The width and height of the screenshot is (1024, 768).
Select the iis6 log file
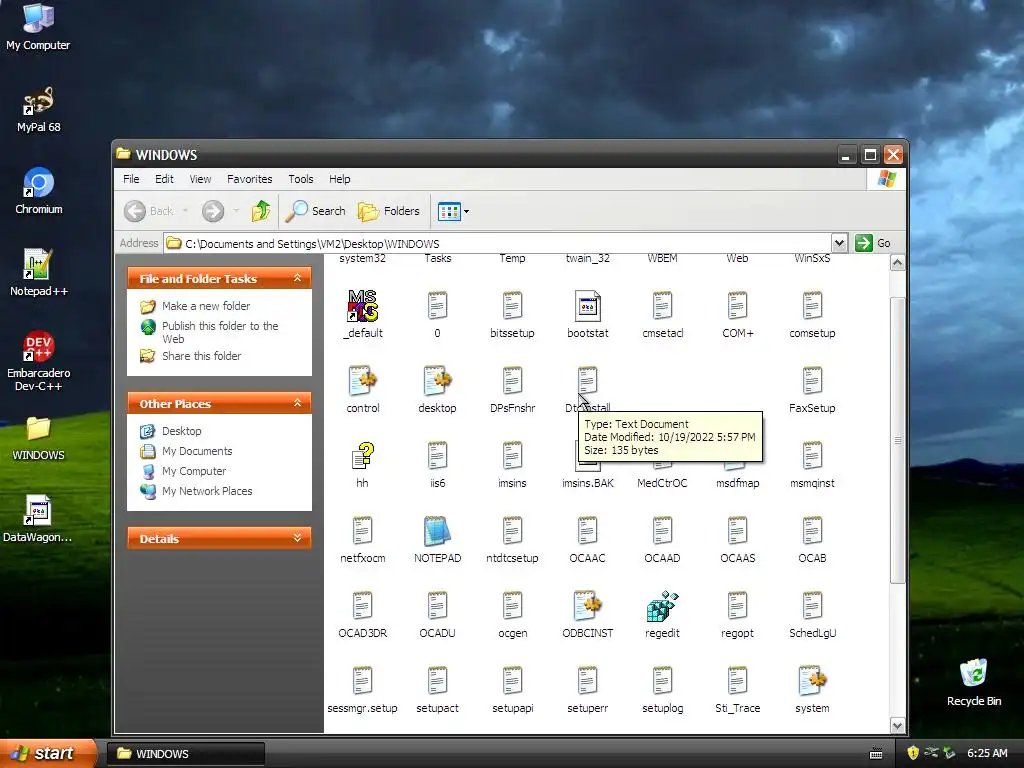437,456
